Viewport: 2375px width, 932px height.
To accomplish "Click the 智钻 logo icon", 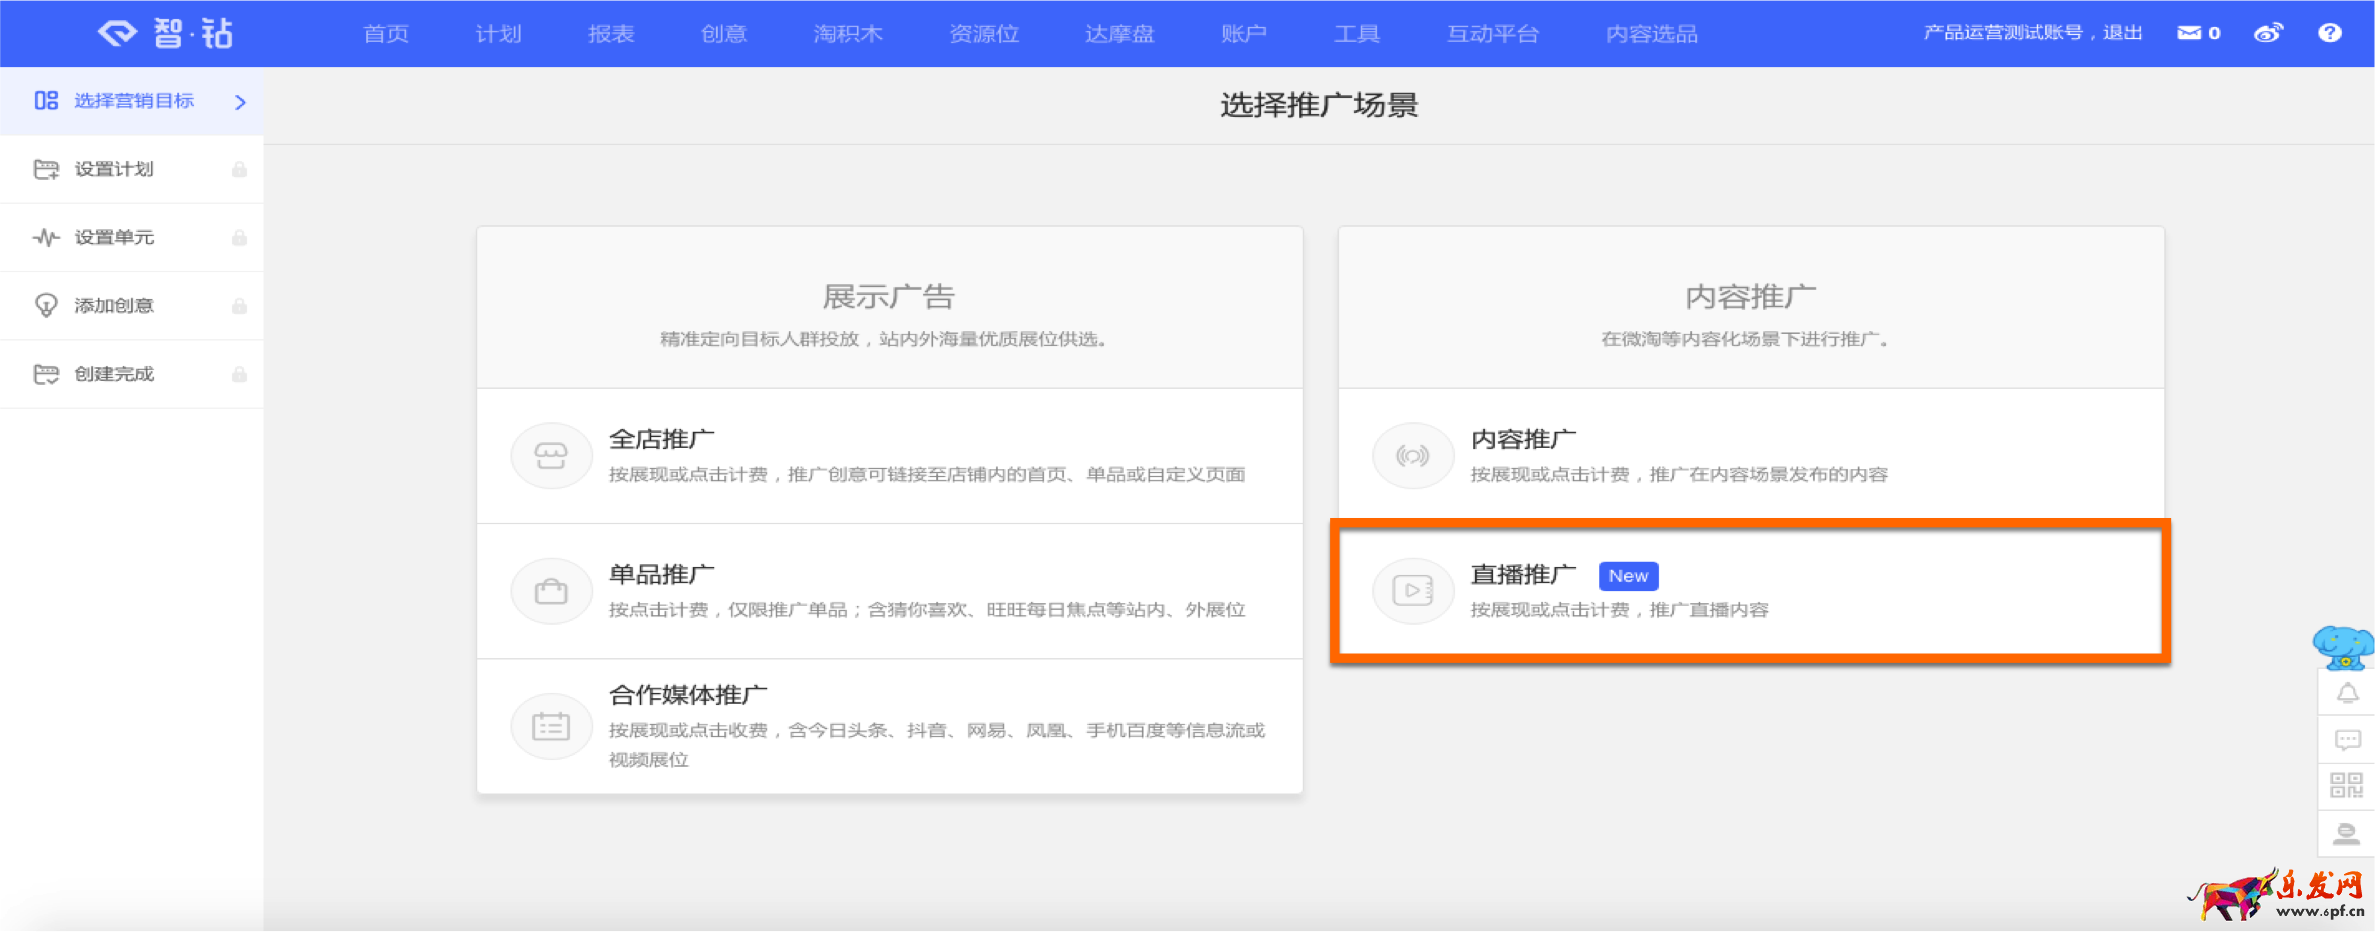I will [118, 33].
